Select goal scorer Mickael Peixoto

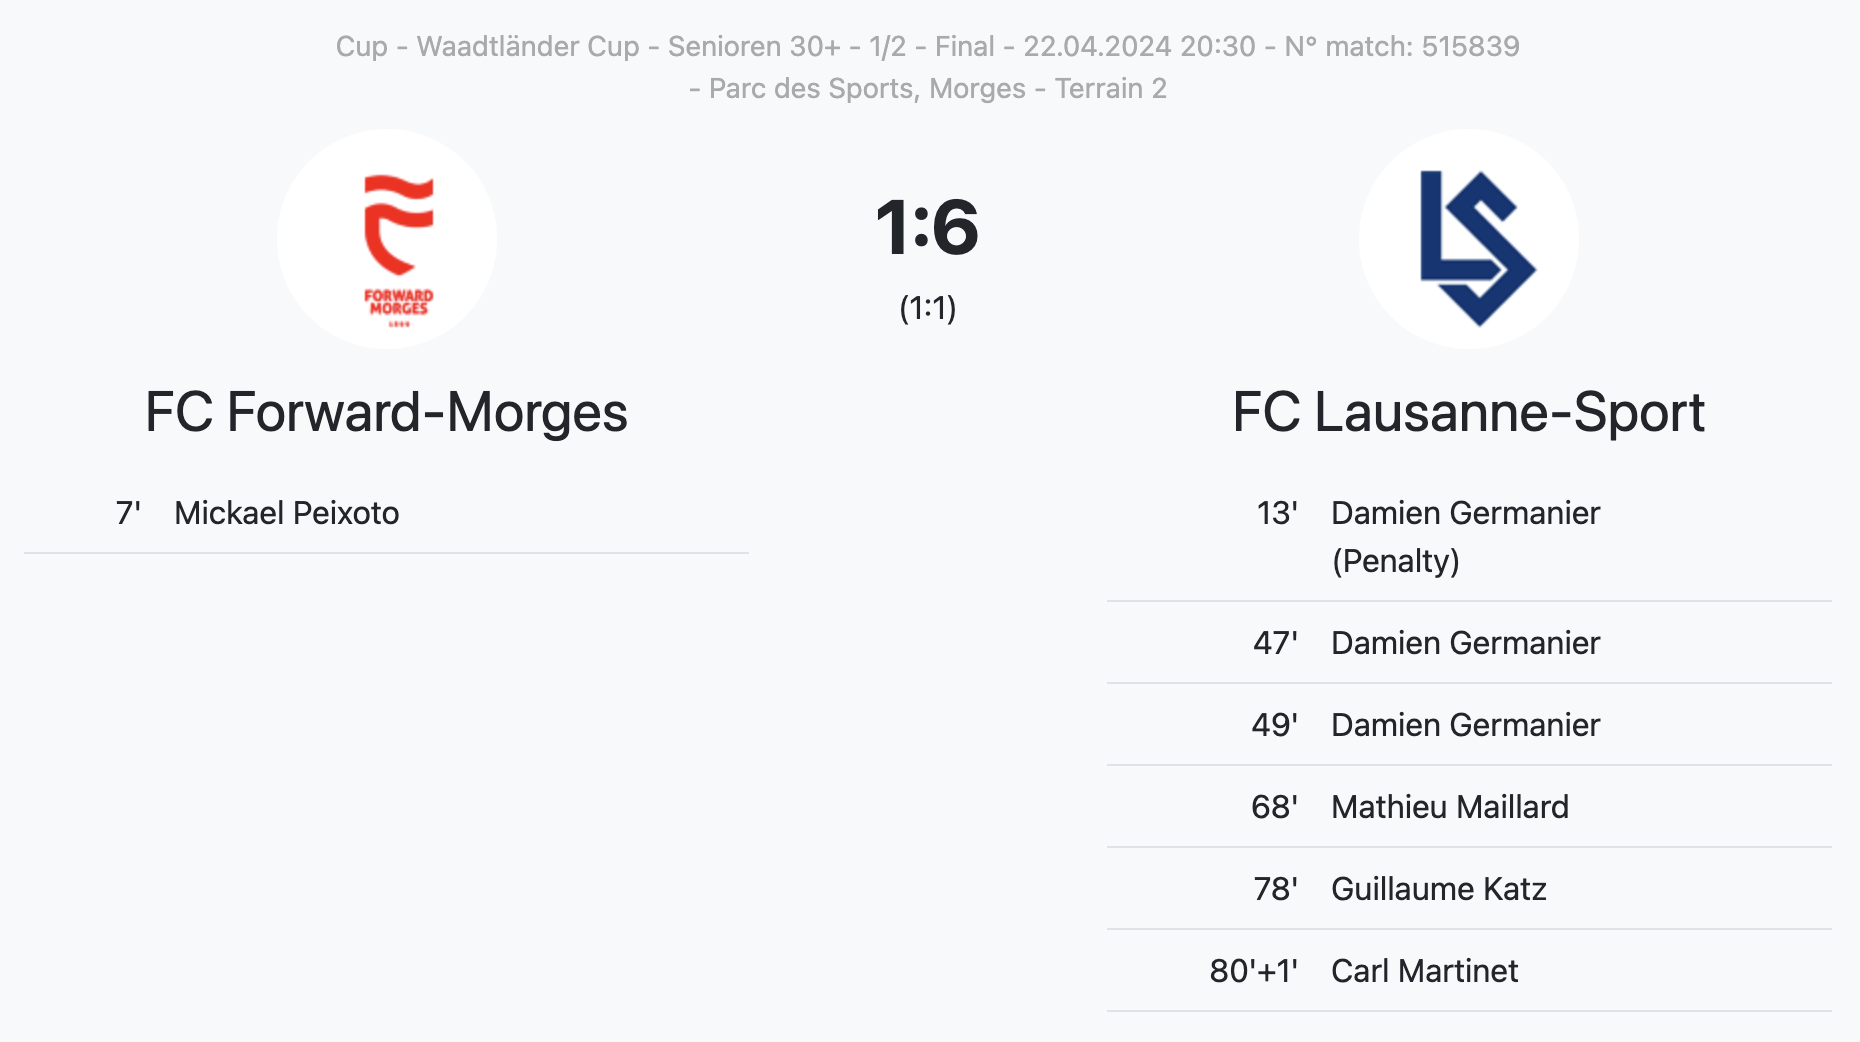click(x=287, y=513)
